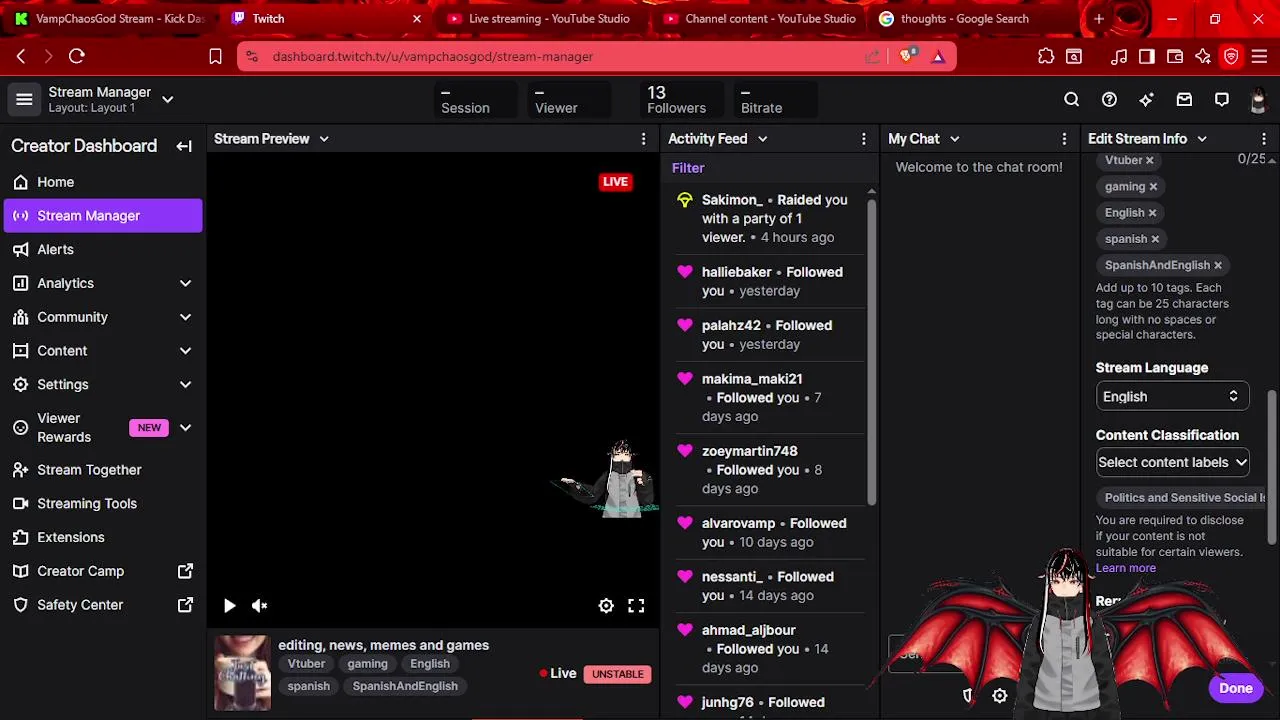Click the browser address bar URL
This screenshot has height=720, width=1280.
433,57
